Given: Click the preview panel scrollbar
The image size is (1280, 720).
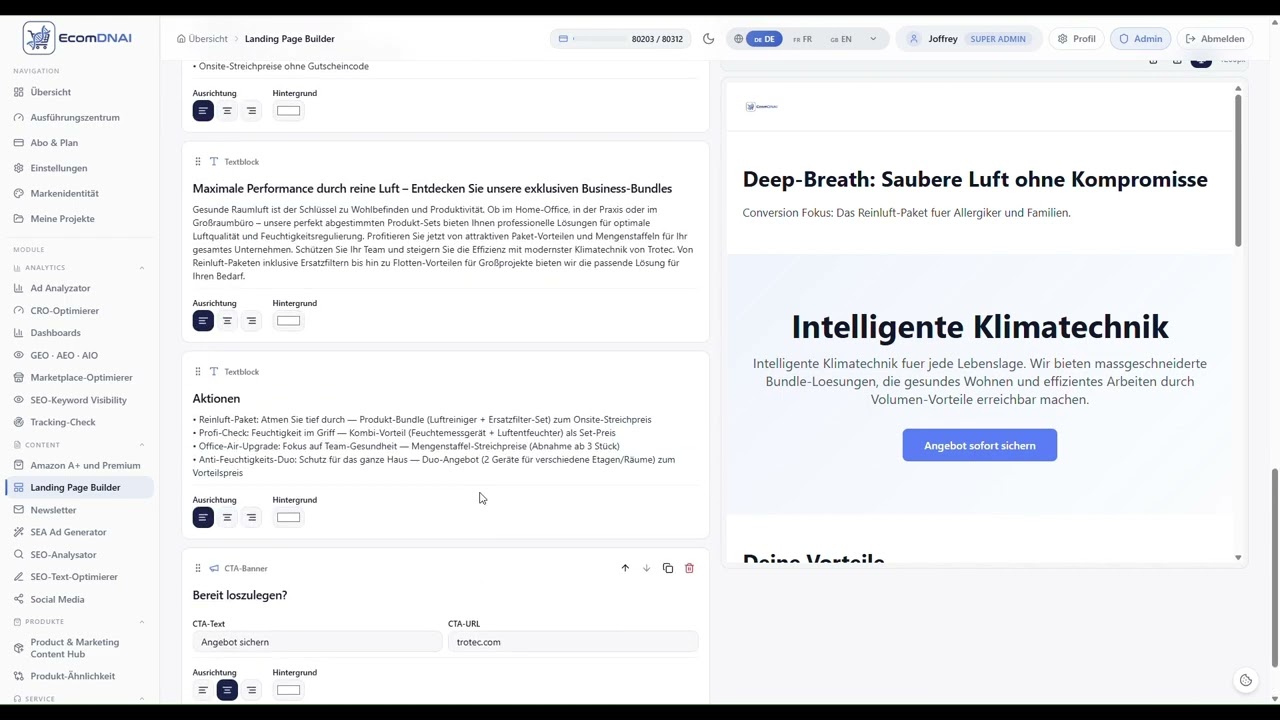Looking at the screenshot, I should point(1238,172).
